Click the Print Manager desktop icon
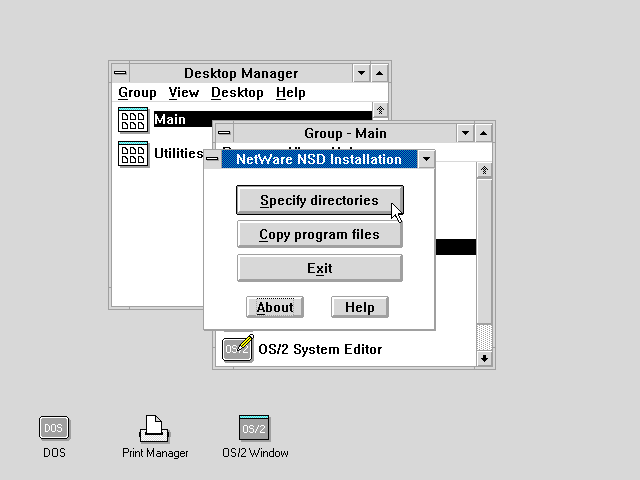Screen dimensions: 640x480 point(154,429)
